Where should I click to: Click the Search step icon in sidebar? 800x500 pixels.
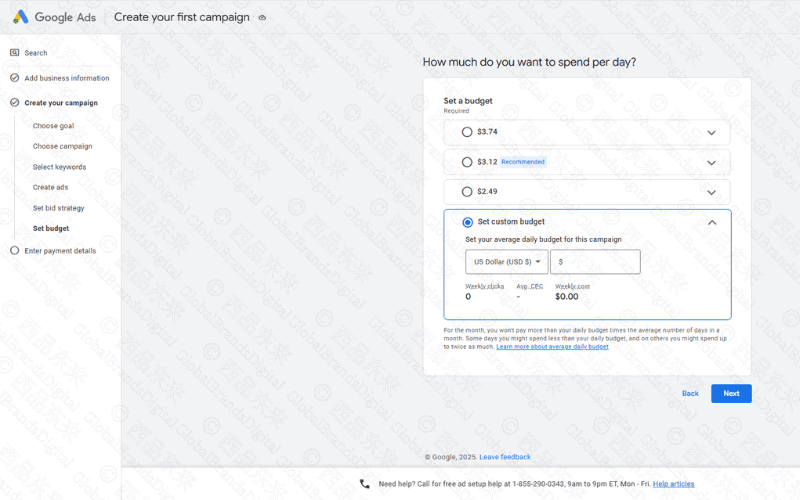click(14, 52)
